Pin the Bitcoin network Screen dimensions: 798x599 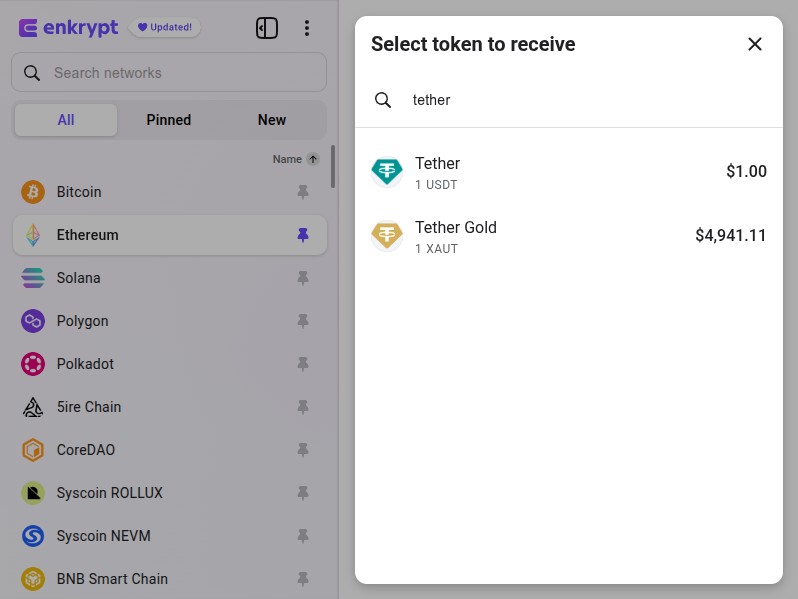tap(303, 192)
